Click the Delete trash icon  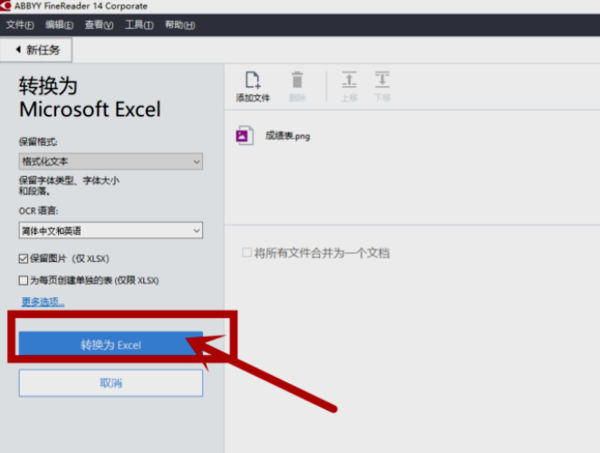[x=297, y=80]
